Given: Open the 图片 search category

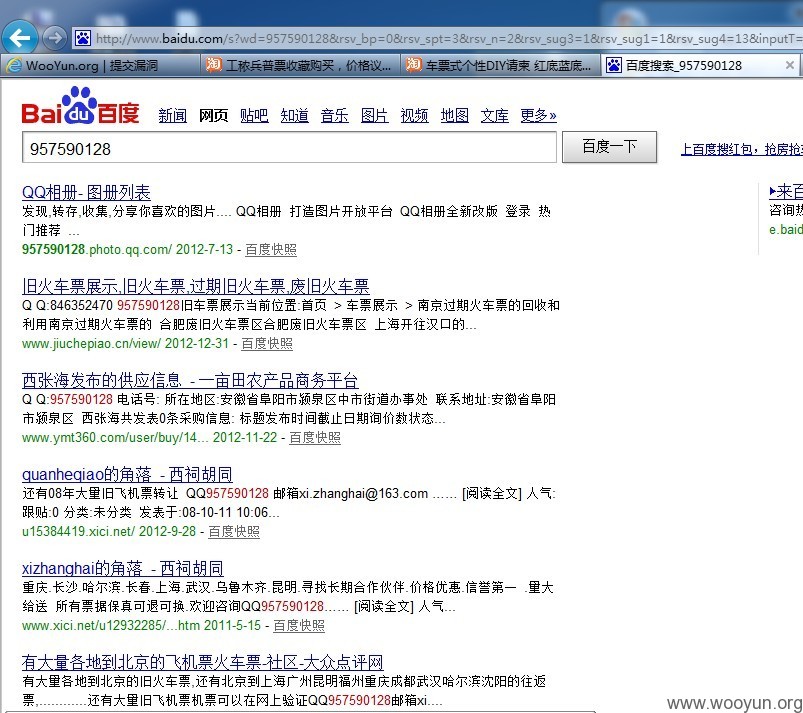Looking at the screenshot, I should [374, 115].
